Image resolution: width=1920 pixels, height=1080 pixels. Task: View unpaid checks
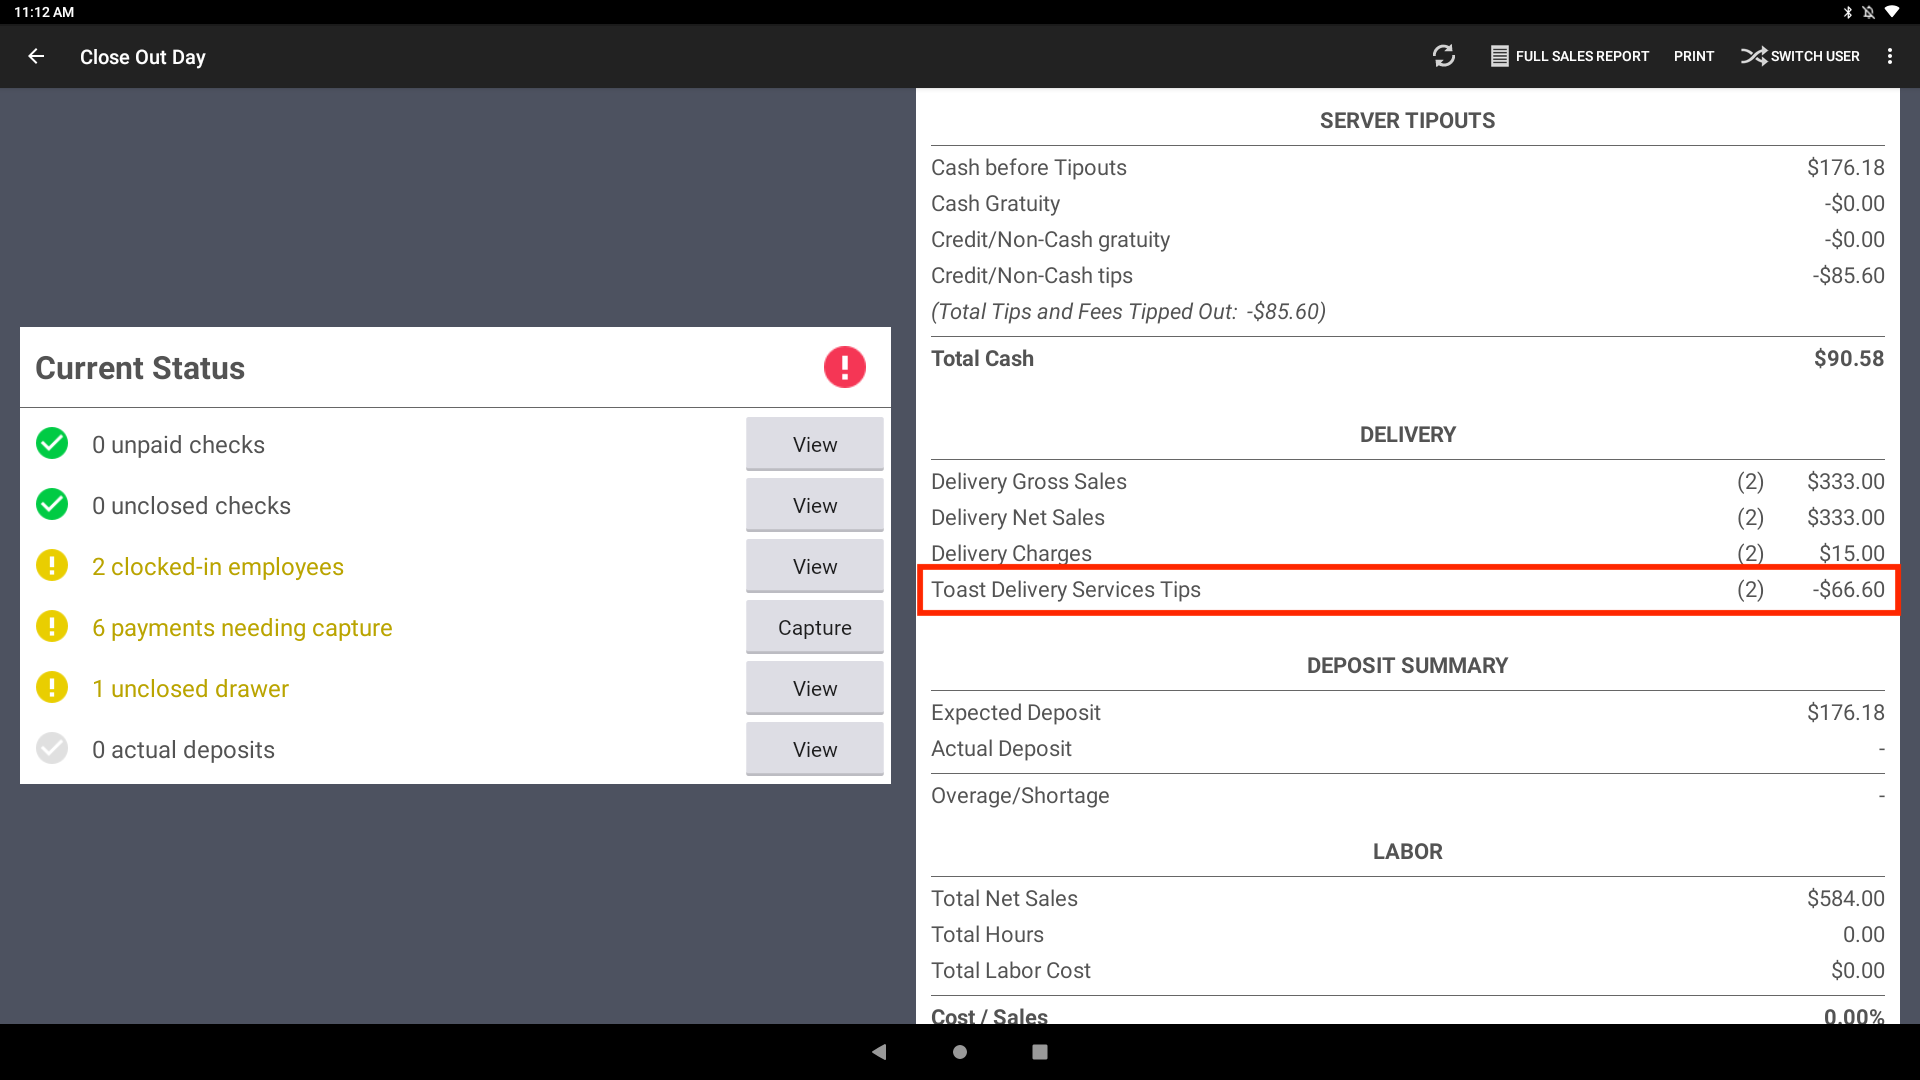click(814, 444)
